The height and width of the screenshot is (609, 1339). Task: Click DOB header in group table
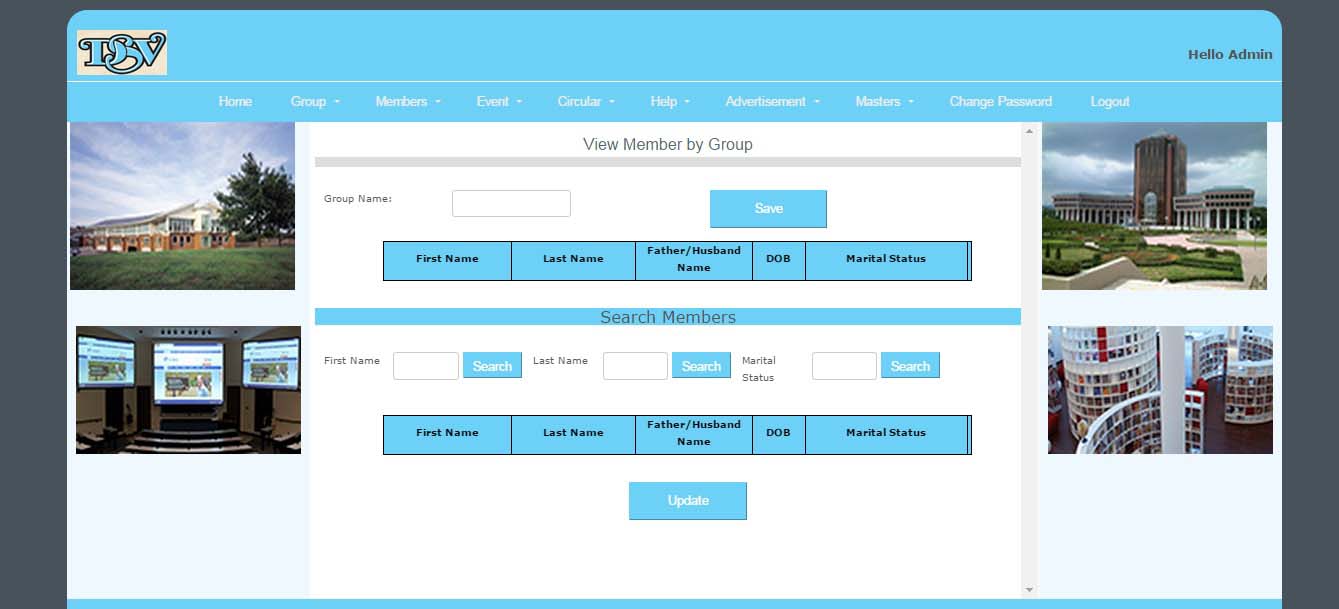point(778,259)
